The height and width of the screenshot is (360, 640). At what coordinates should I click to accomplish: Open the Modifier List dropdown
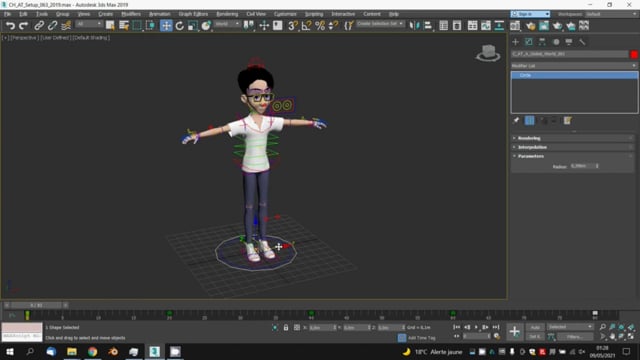(574, 65)
